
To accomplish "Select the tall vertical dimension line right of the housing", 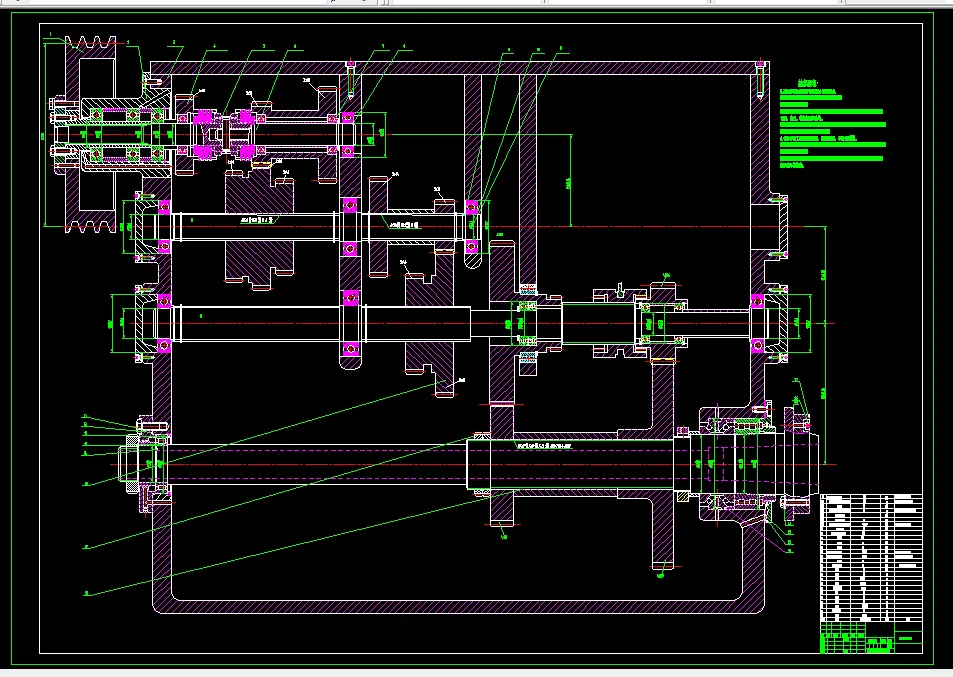I will click(825, 345).
